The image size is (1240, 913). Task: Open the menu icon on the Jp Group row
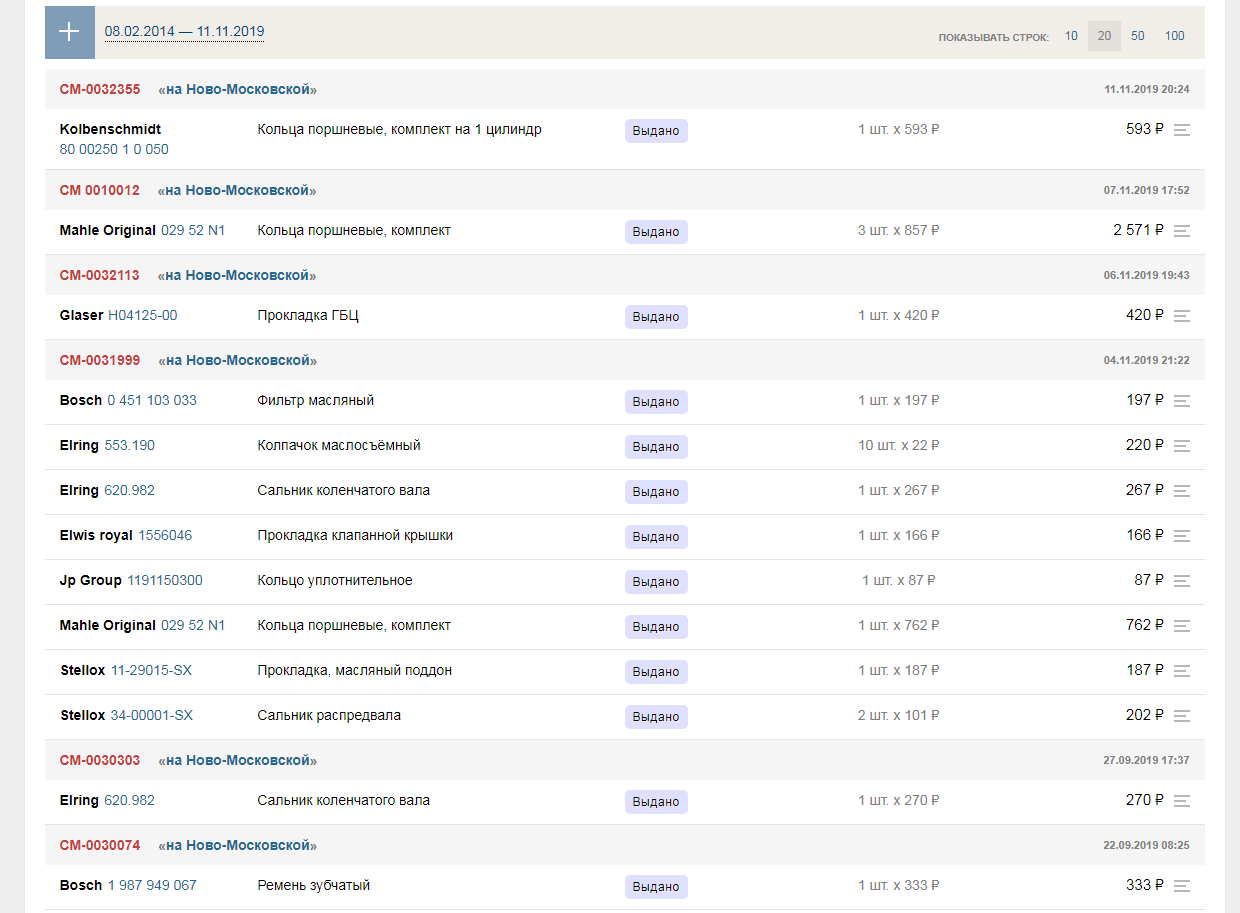[x=1182, y=581]
